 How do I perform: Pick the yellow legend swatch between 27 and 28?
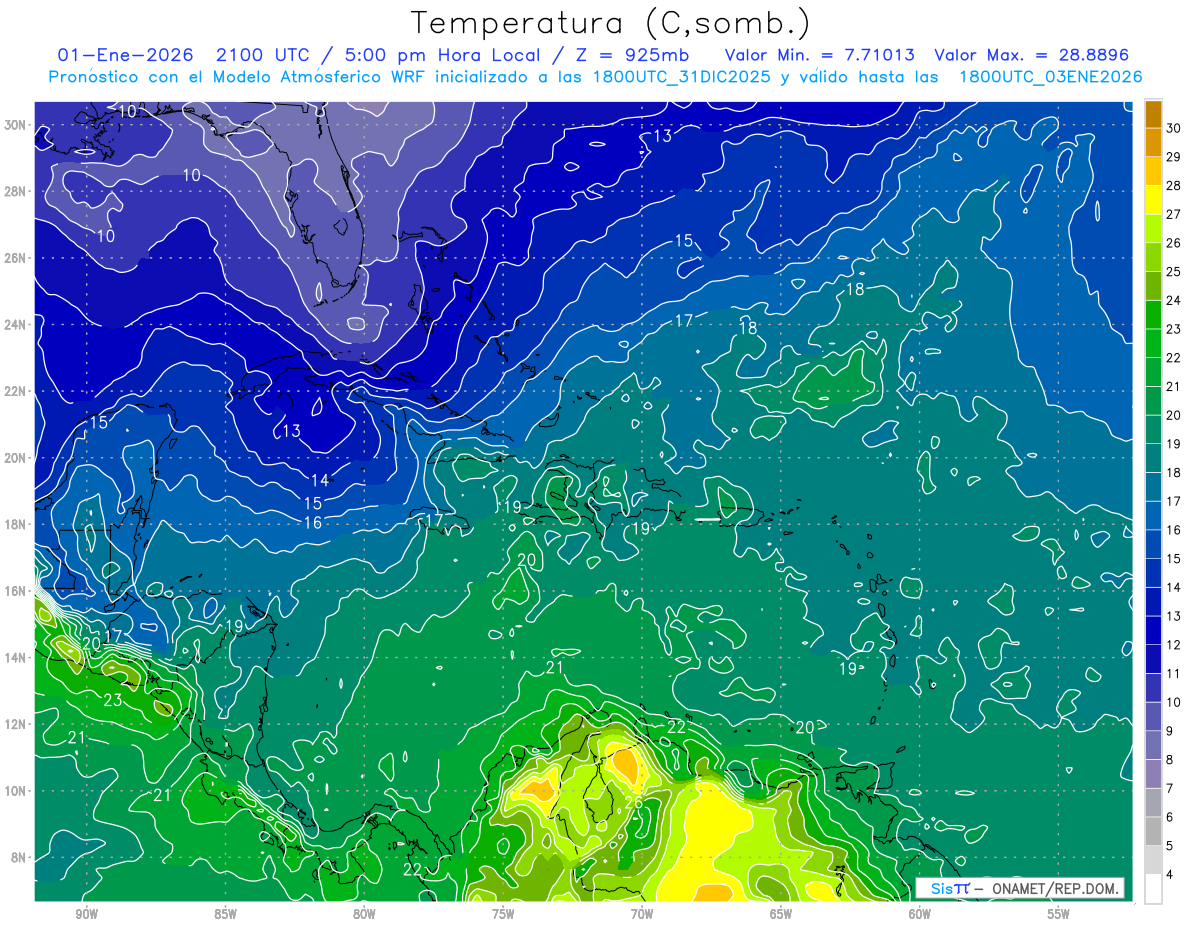click(x=1154, y=200)
